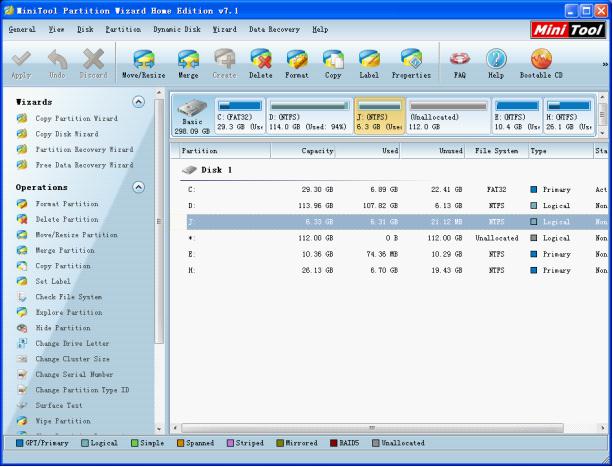Sort by the Capacity column header

(303, 151)
